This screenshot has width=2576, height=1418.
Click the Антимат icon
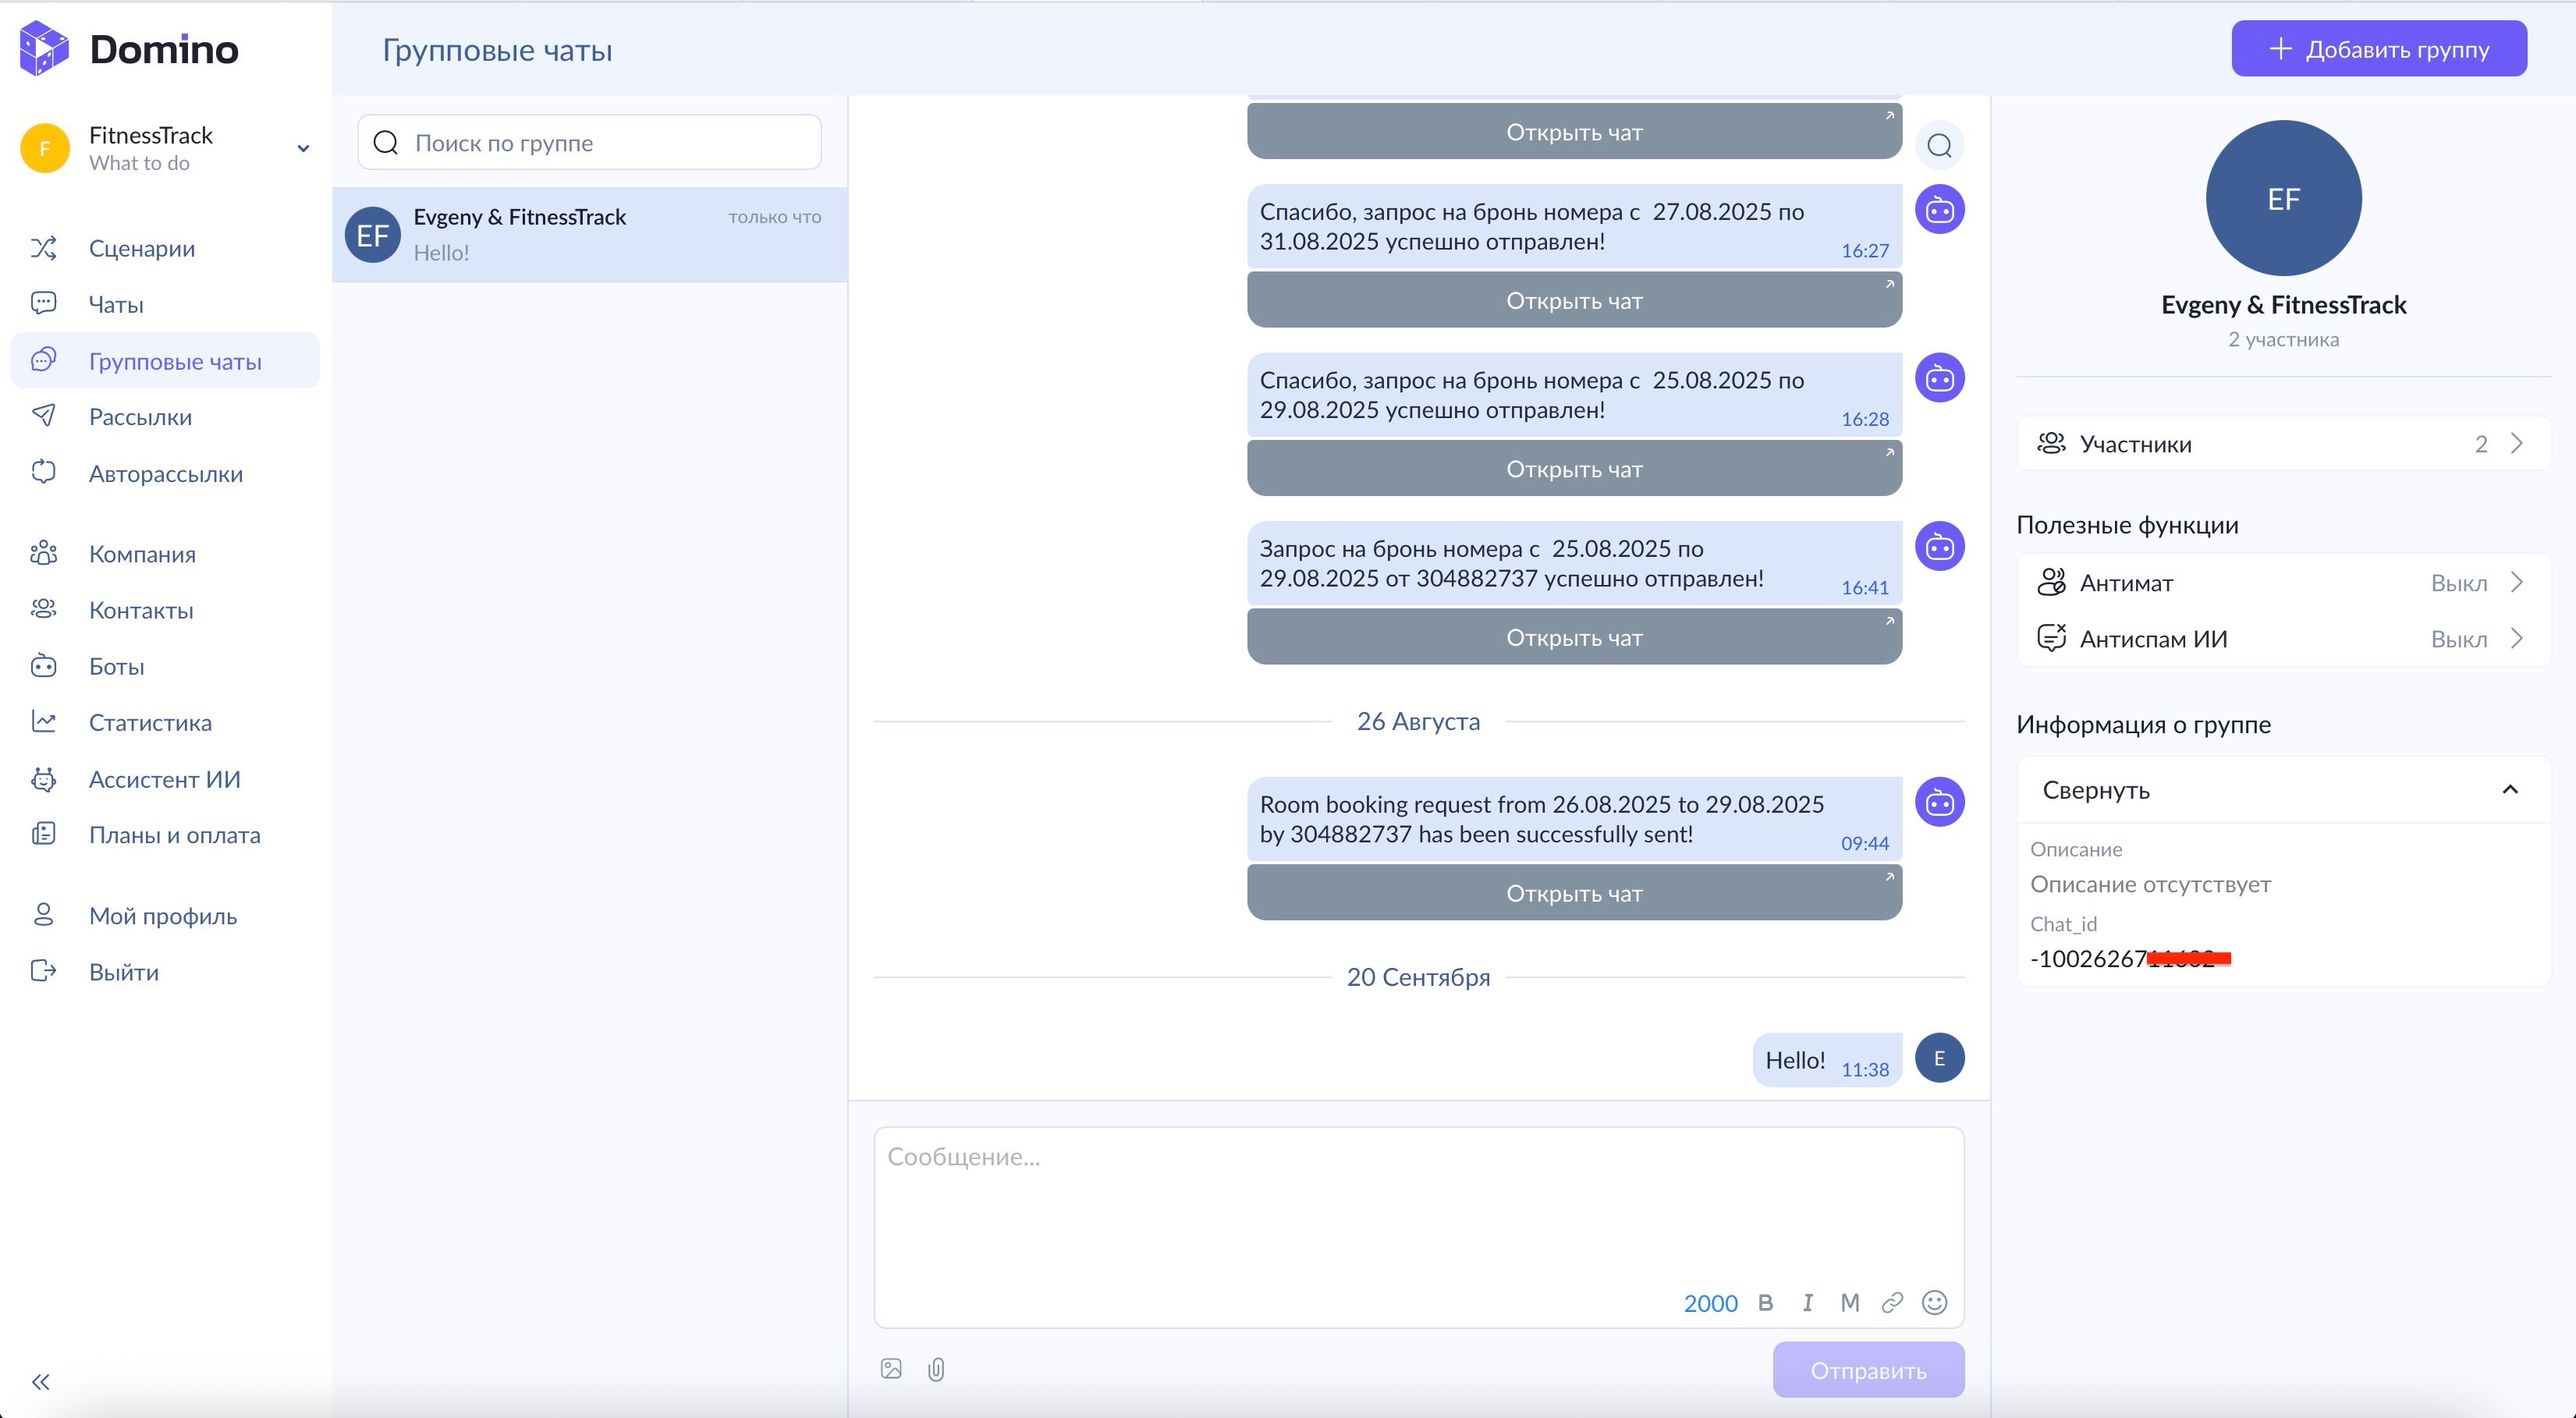2051,582
